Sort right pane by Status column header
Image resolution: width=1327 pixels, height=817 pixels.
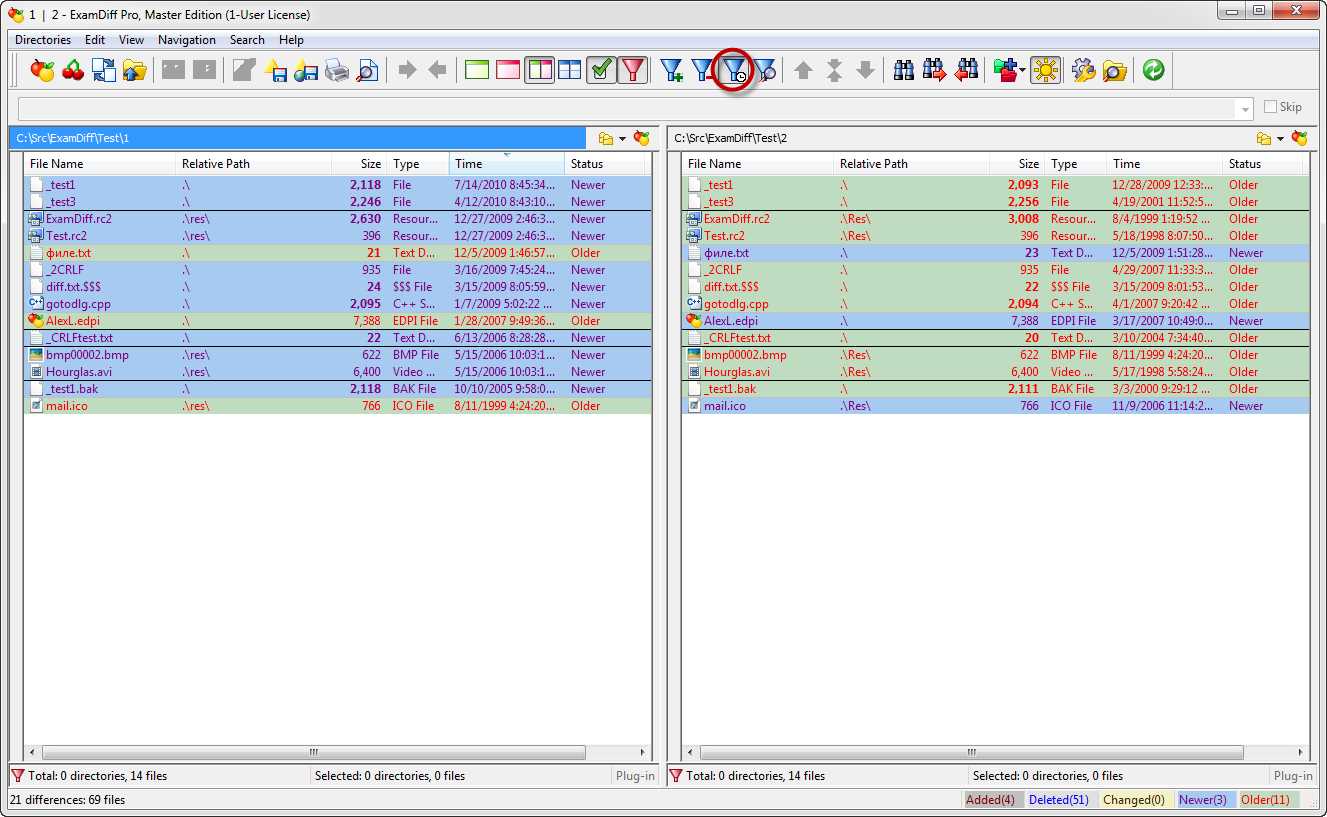[x=1265, y=164]
